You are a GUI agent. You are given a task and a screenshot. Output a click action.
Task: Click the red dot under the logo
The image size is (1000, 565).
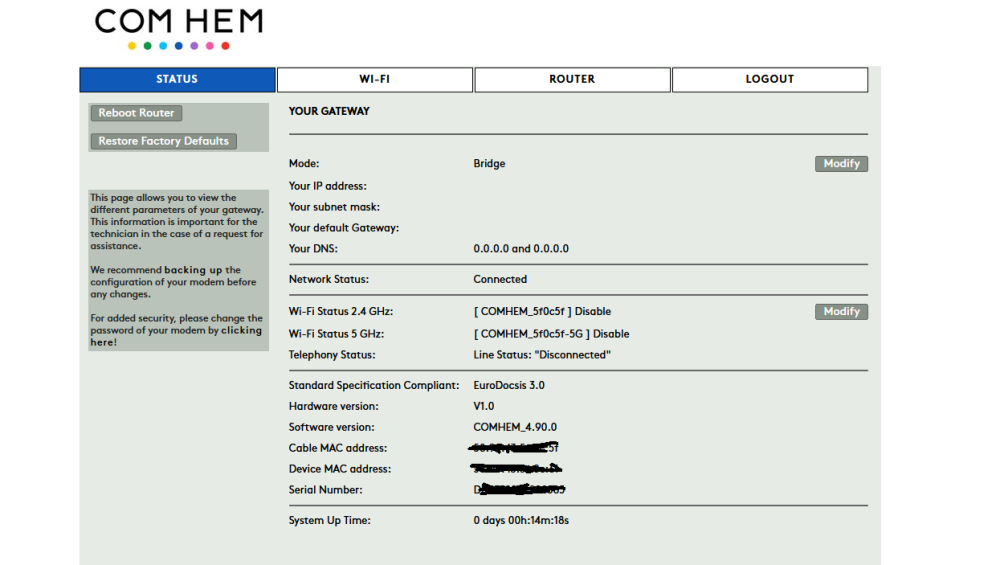tap(226, 46)
